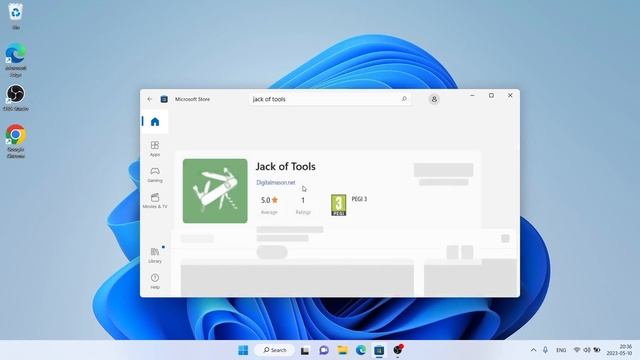Open the Library in sidebar
The width and height of the screenshot is (640, 360).
tap(155, 255)
